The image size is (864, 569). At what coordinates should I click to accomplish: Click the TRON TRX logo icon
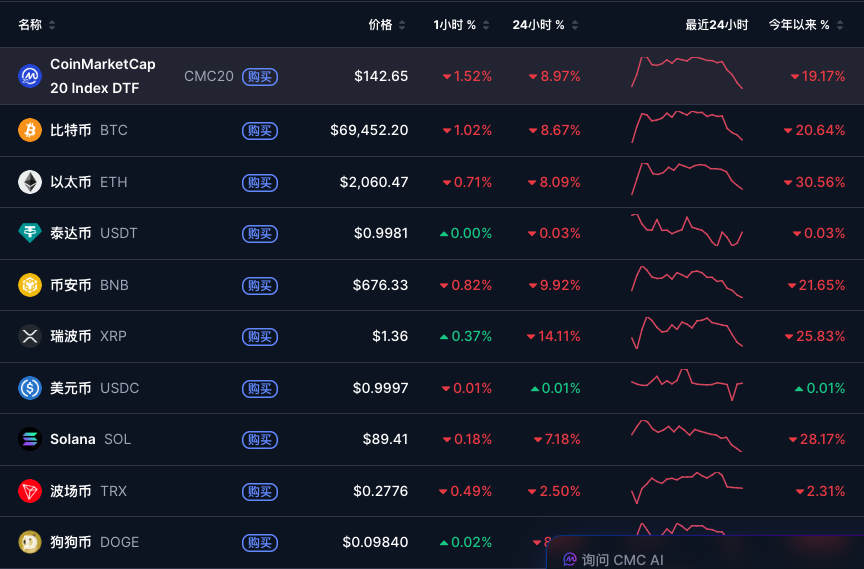(30, 491)
